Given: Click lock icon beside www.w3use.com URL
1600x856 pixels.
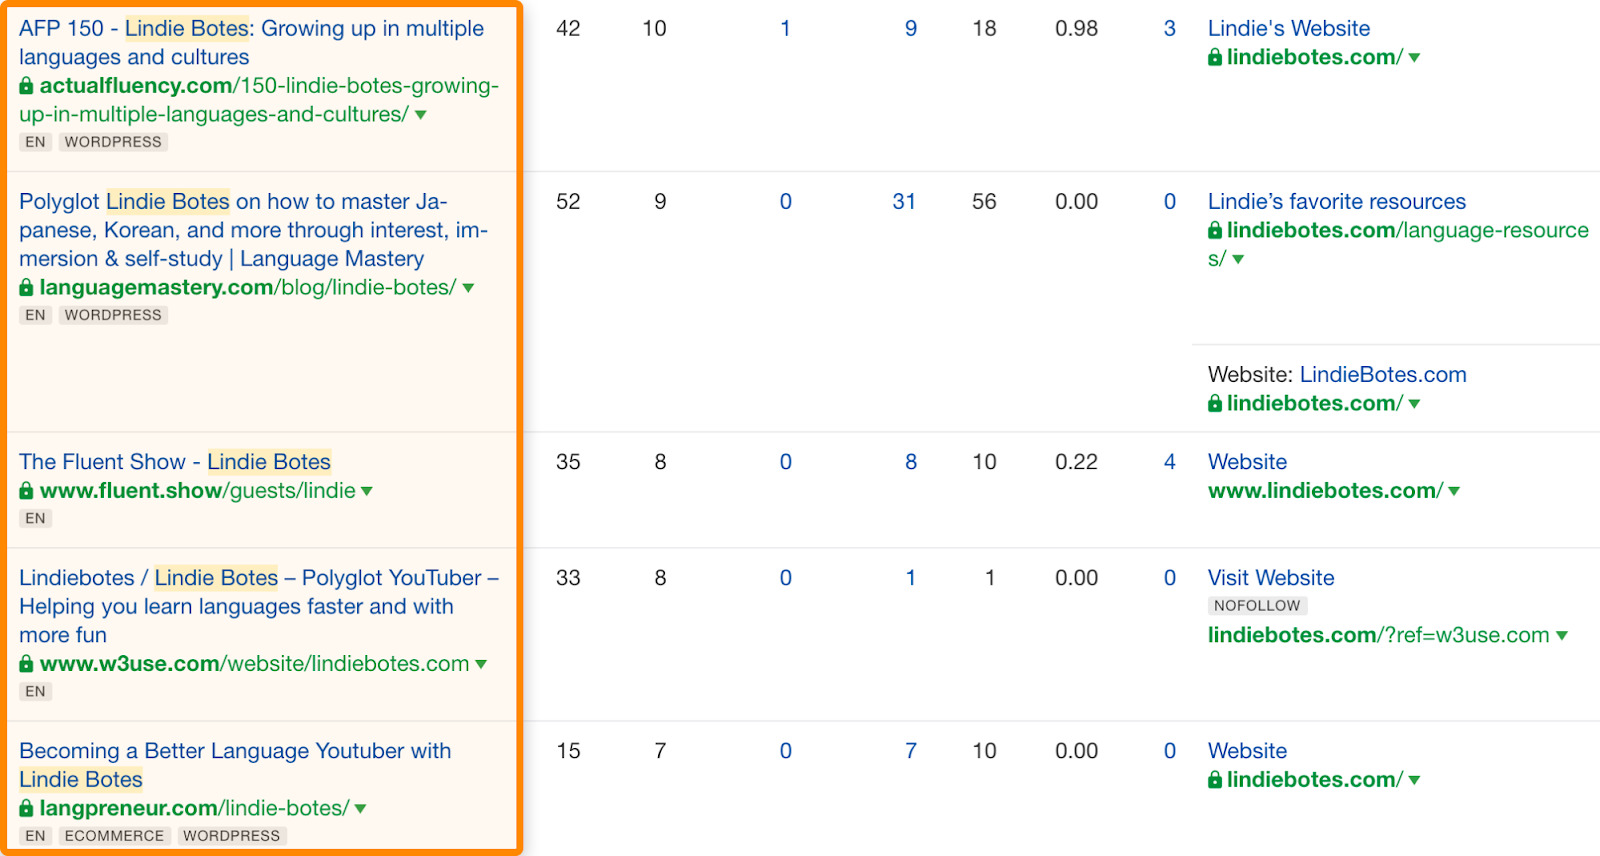Looking at the screenshot, I should pyautogui.click(x=26, y=664).
